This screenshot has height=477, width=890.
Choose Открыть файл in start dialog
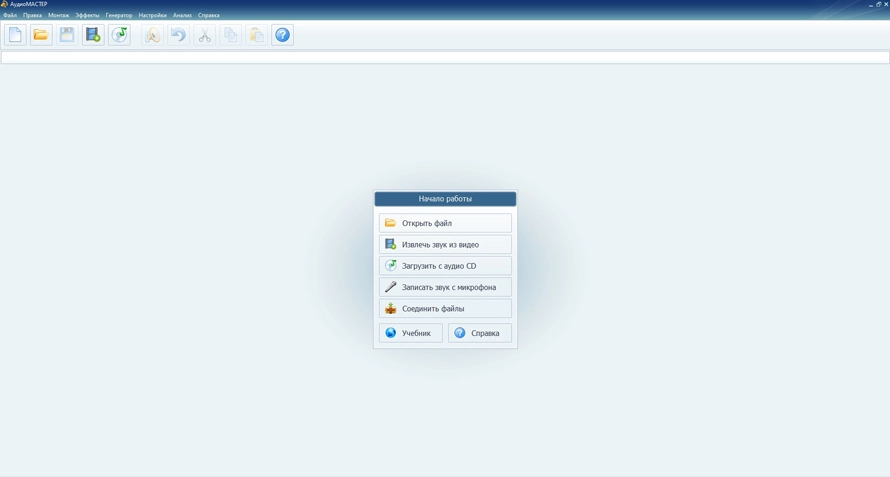point(445,223)
